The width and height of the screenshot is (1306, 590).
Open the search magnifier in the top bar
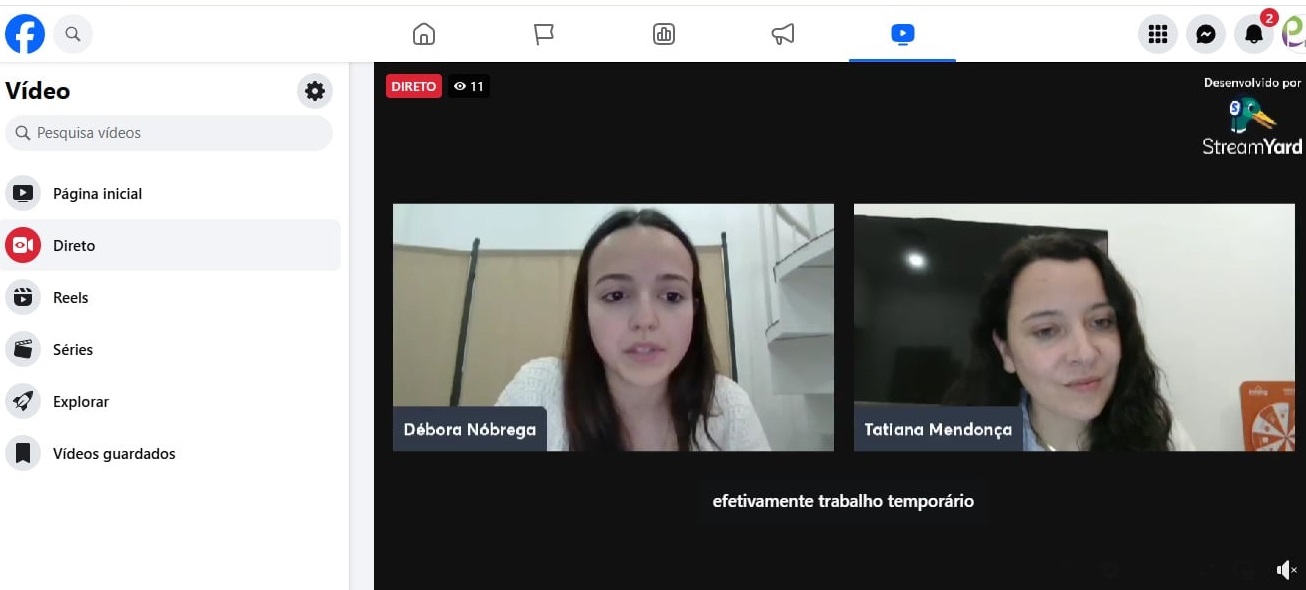73,34
